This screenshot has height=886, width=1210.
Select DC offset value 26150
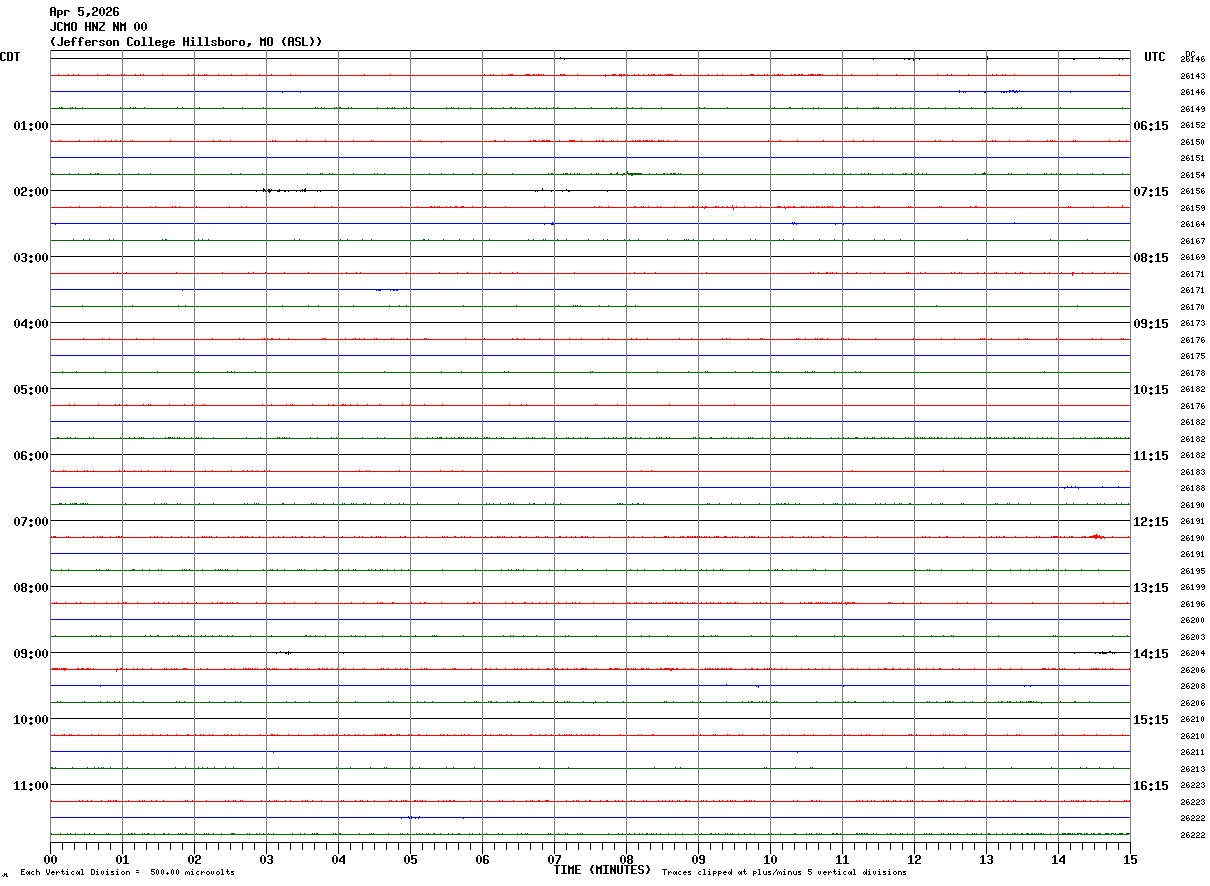(1192, 142)
